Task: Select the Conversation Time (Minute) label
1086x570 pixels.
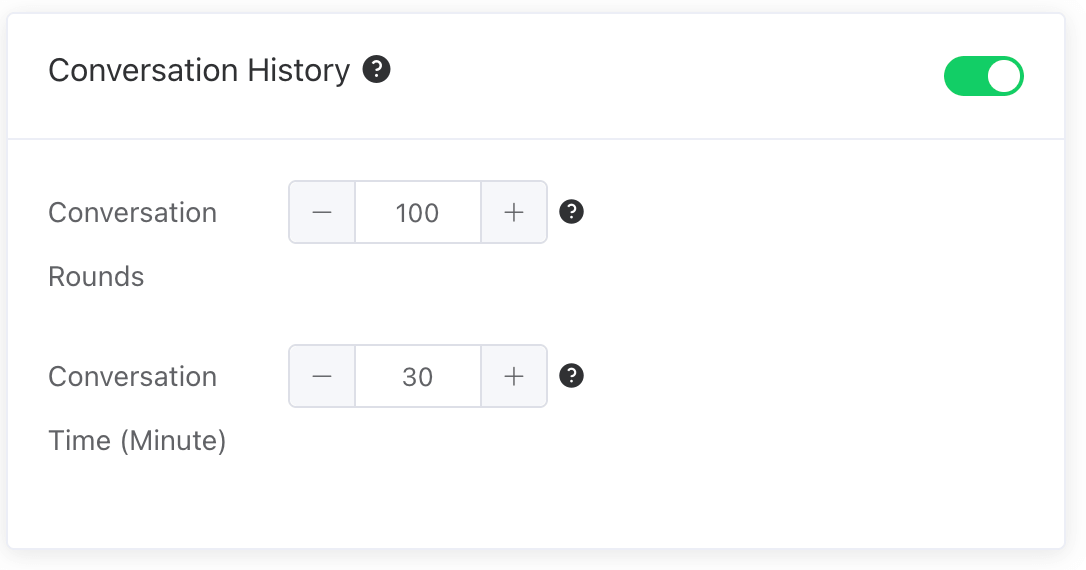Action: tap(132, 377)
